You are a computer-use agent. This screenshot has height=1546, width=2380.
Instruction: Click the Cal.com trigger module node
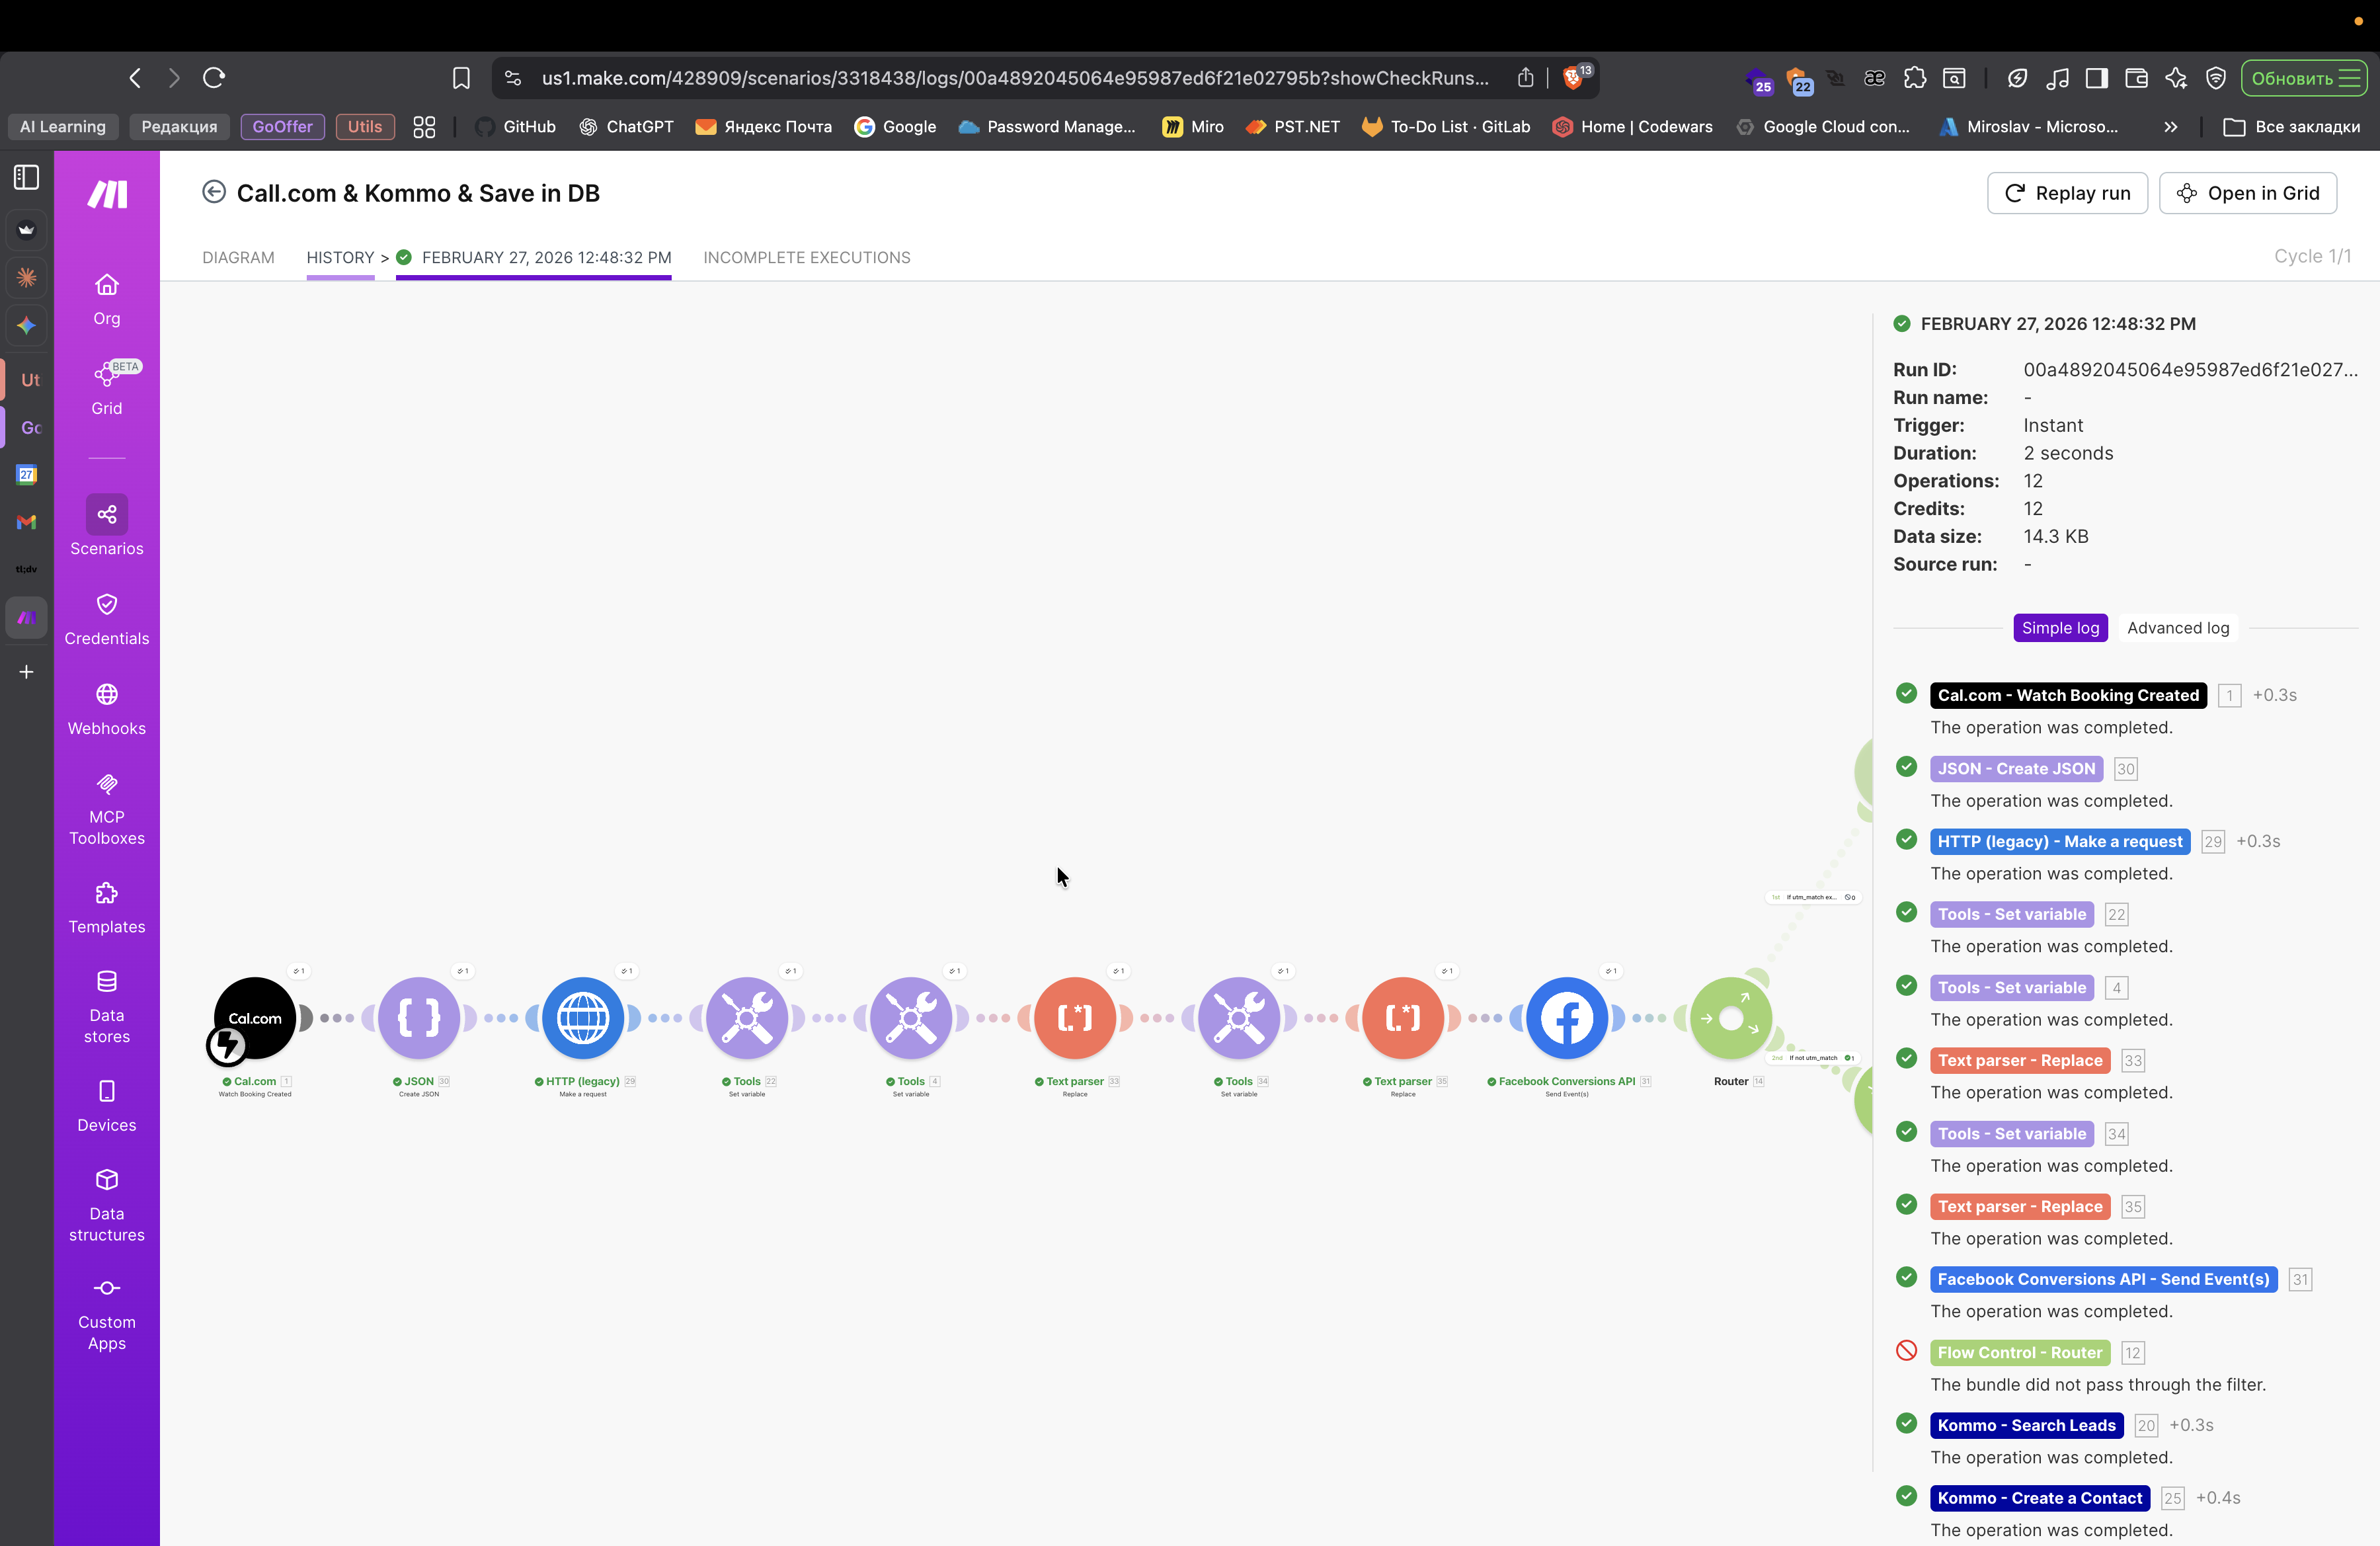point(255,1018)
